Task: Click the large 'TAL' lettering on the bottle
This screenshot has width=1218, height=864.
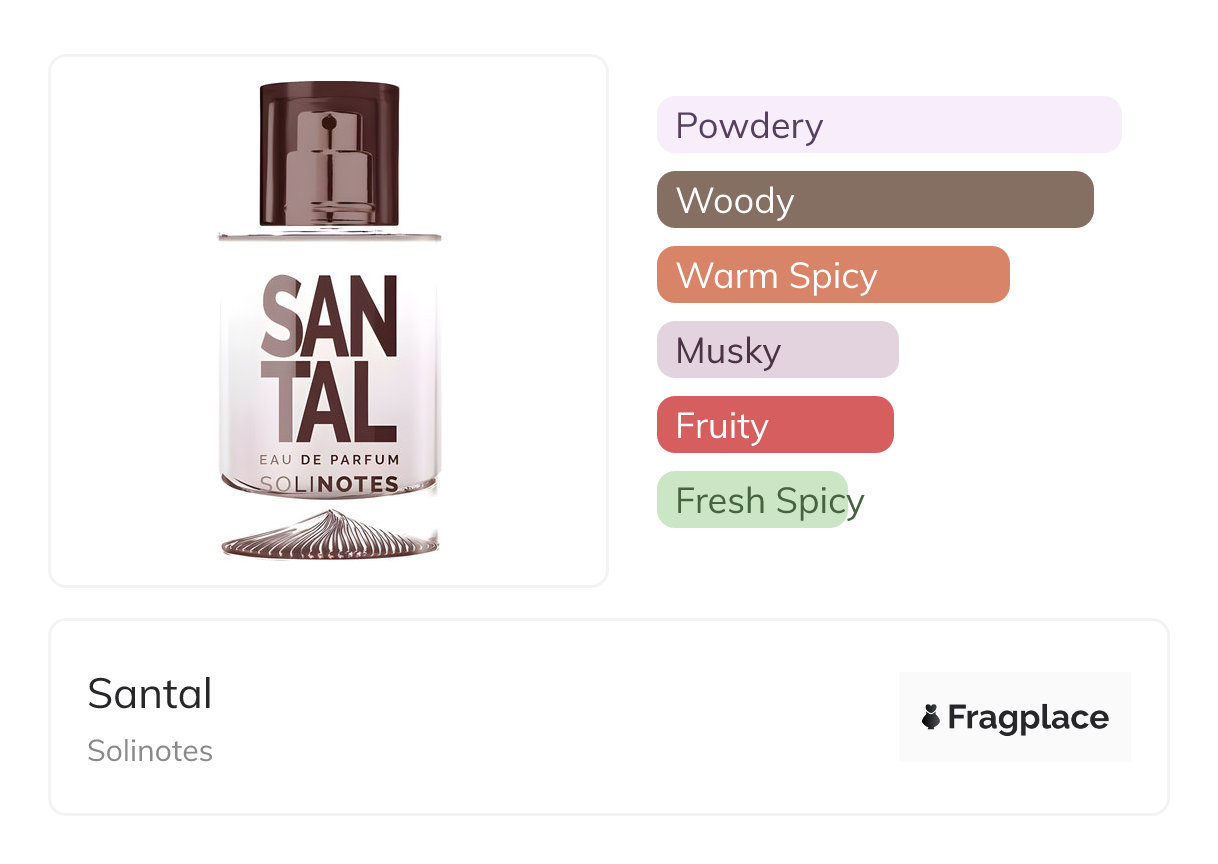Action: [329, 400]
